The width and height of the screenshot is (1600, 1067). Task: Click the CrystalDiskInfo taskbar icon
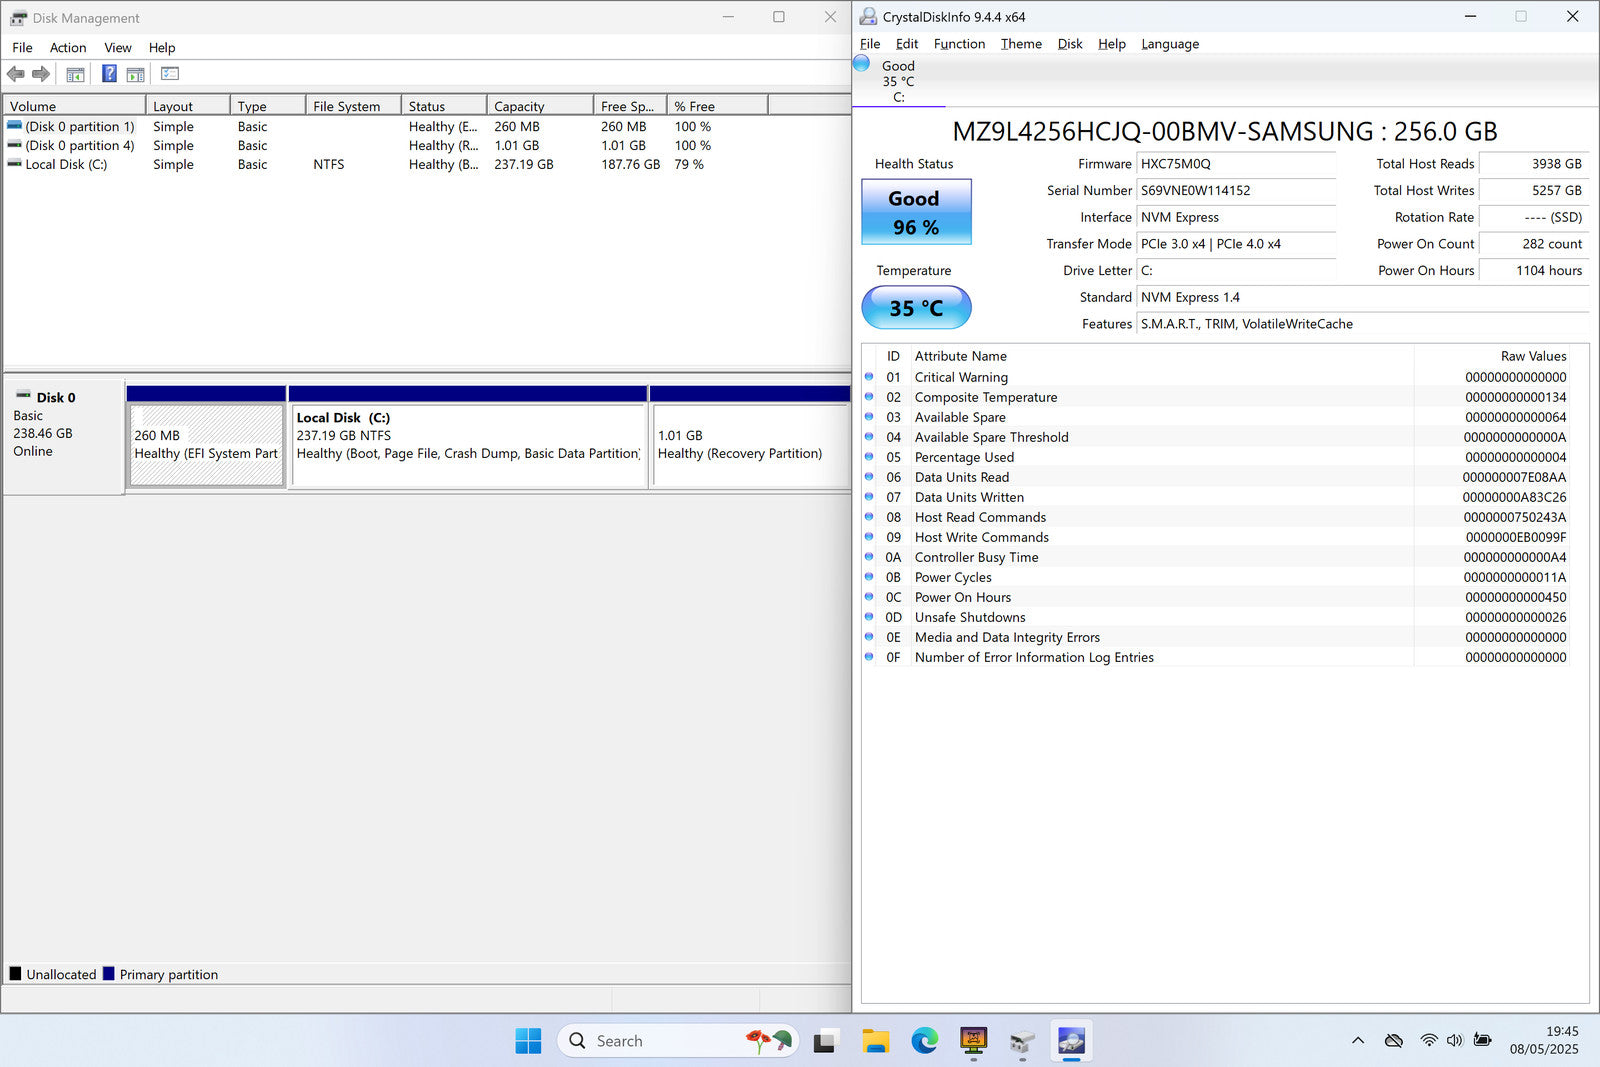point(1071,1041)
